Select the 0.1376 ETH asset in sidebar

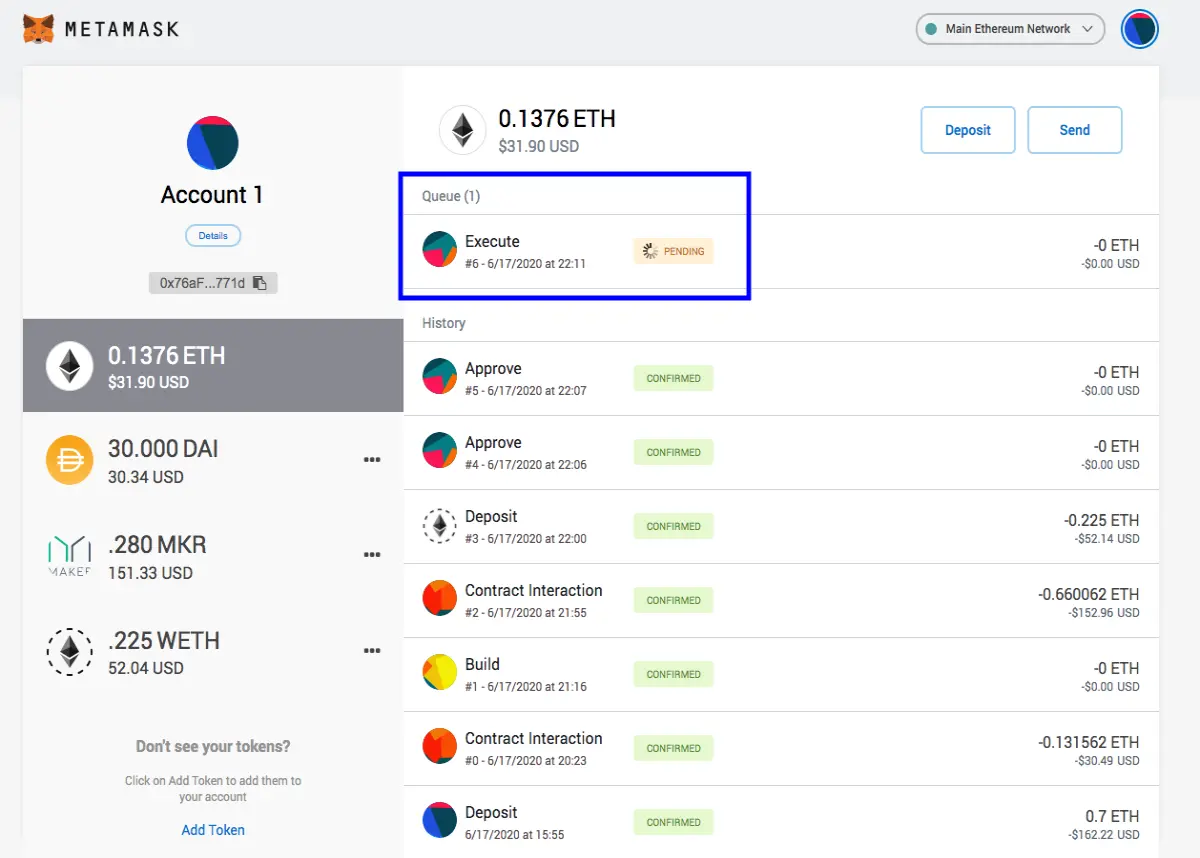tap(213, 366)
